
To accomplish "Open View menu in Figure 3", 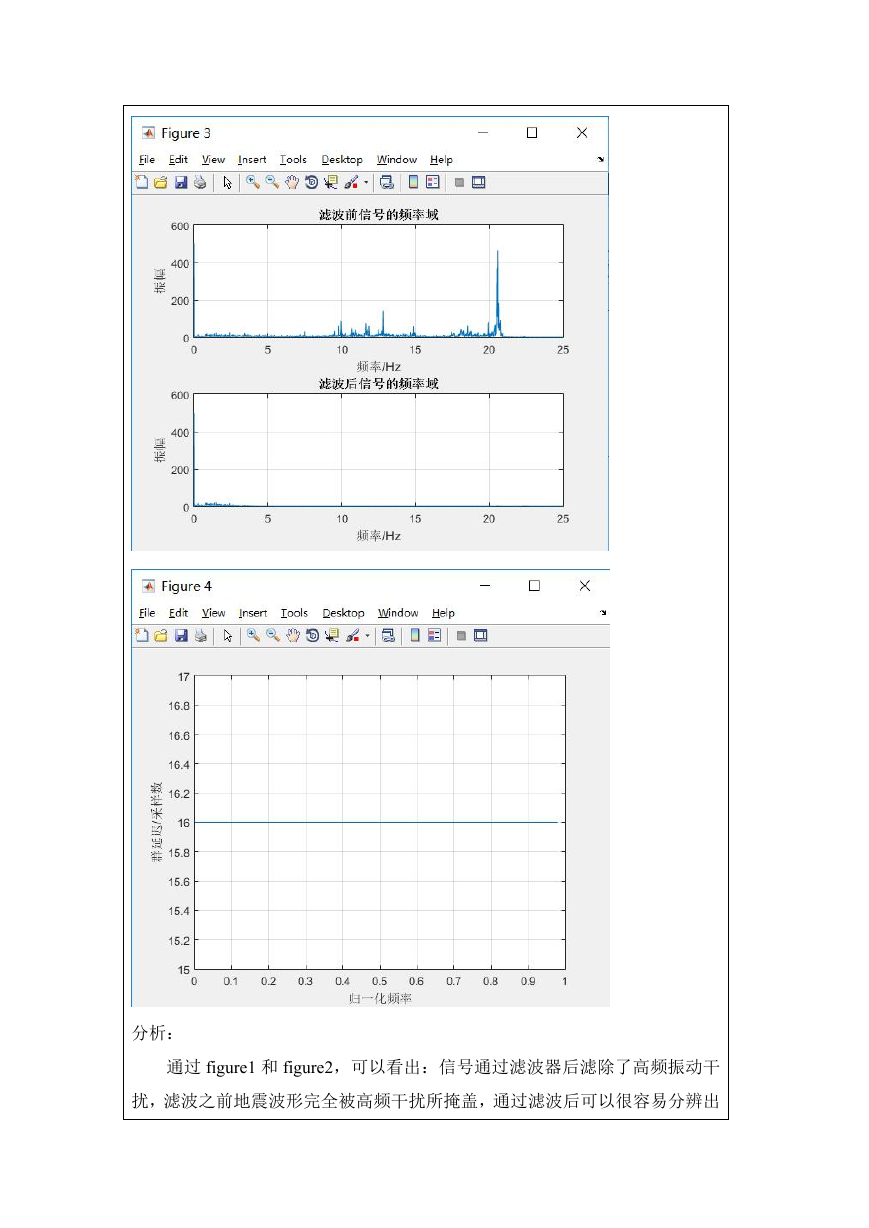I will (x=213, y=160).
